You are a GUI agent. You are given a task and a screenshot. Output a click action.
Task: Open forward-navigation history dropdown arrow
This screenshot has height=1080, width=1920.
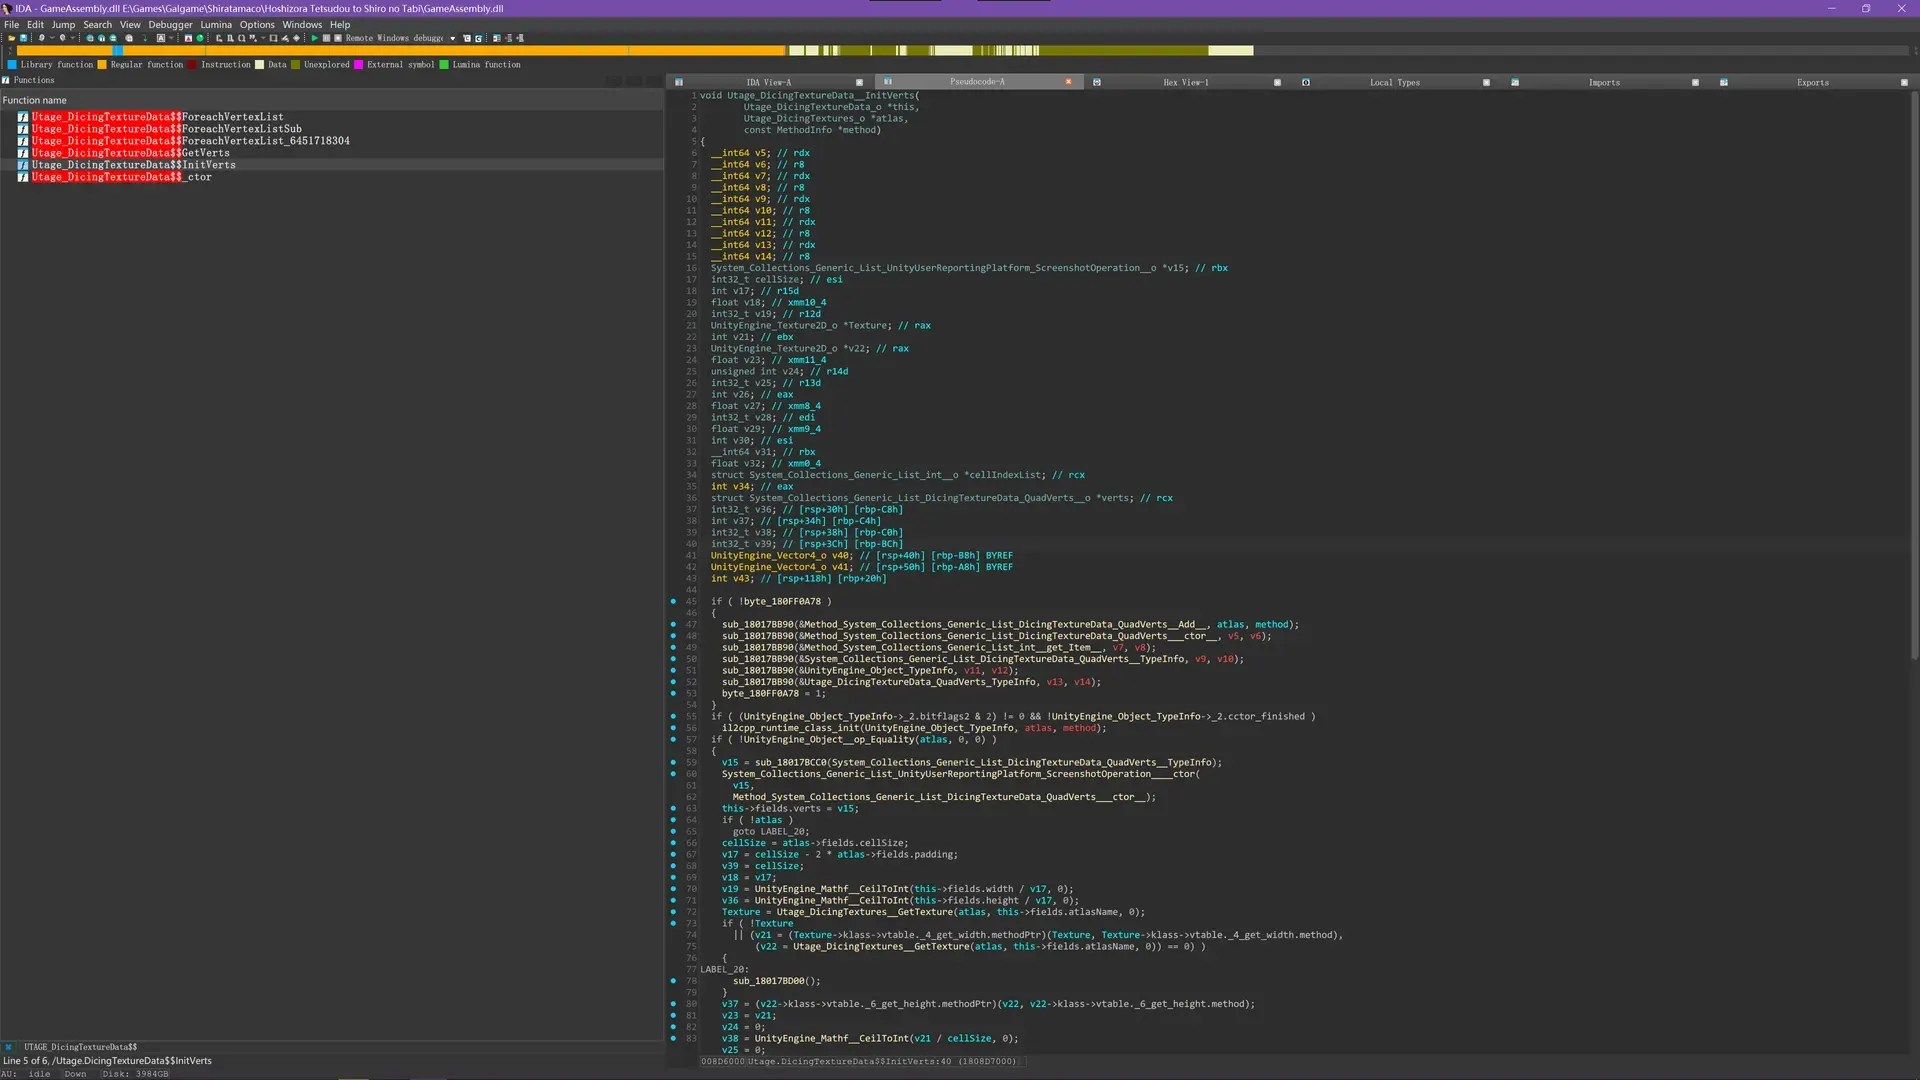73,38
